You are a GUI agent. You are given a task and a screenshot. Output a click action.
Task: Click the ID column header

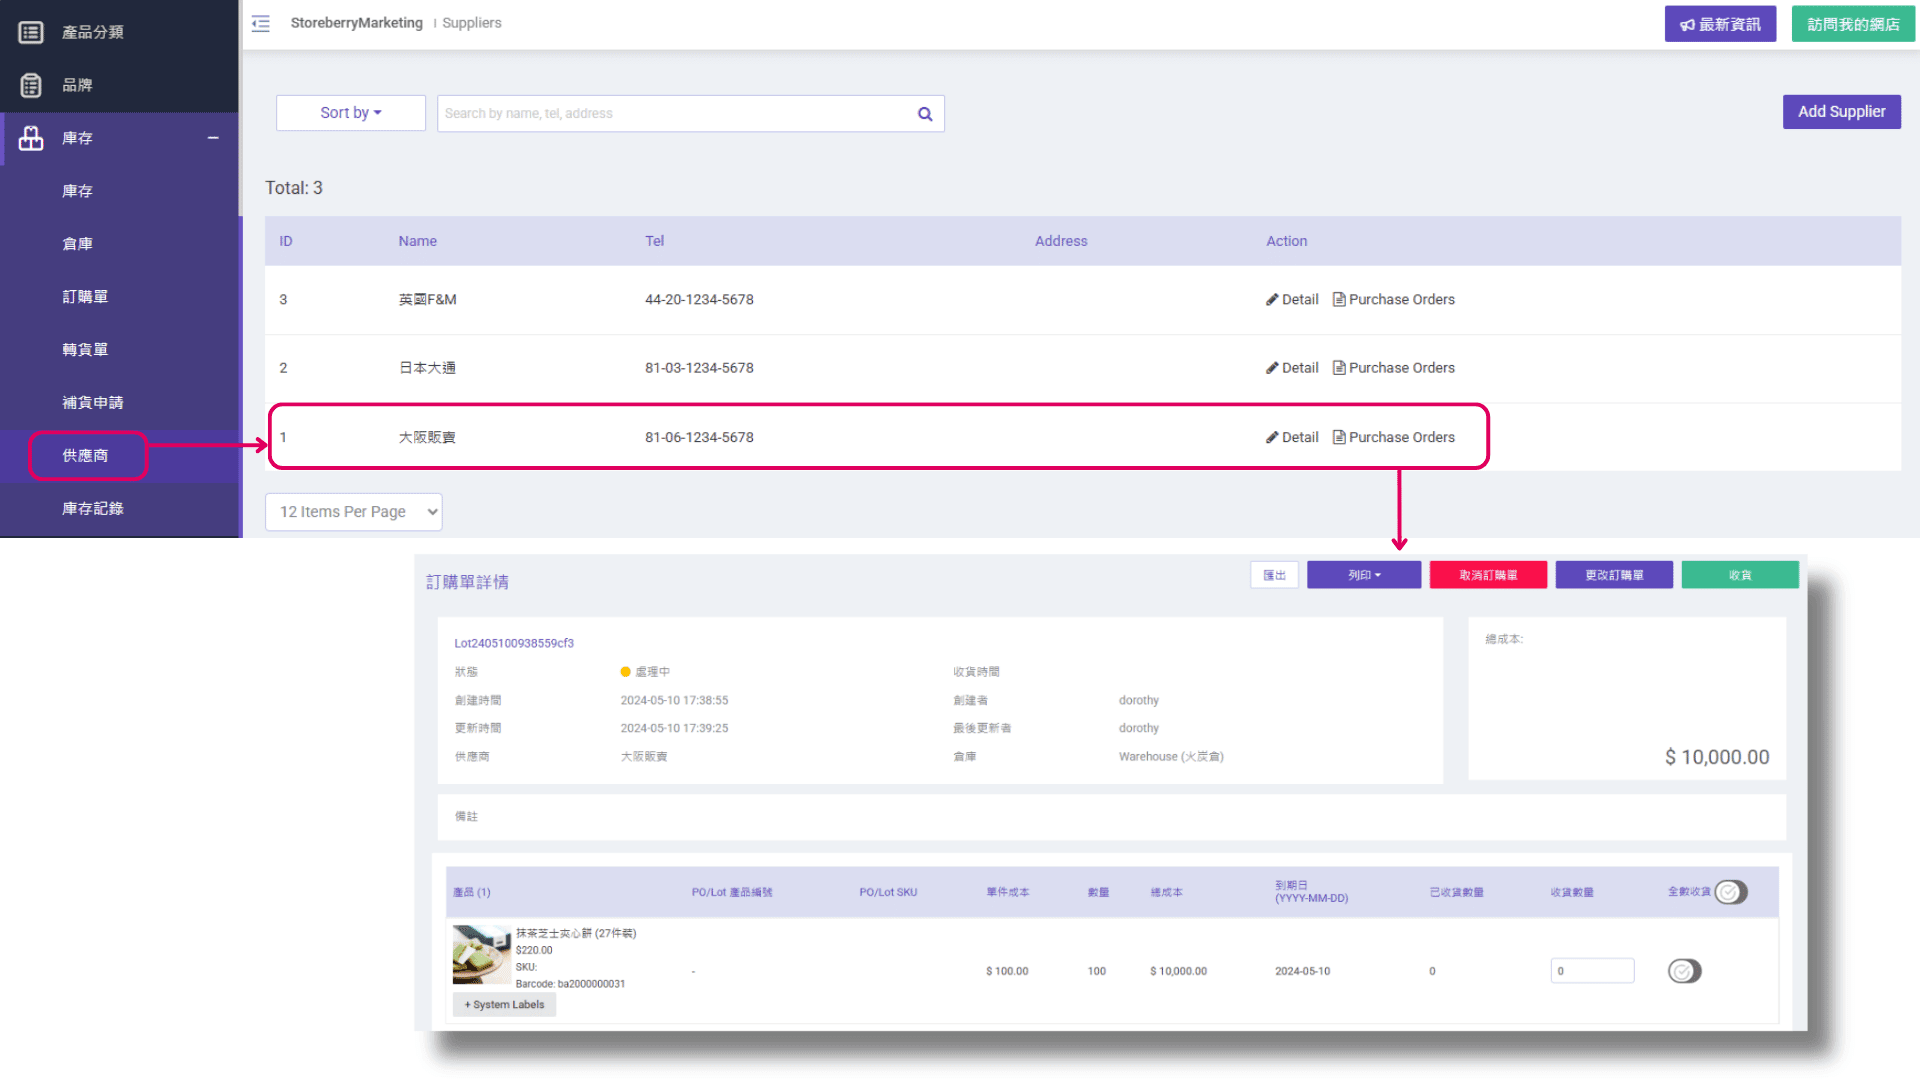click(286, 241)
